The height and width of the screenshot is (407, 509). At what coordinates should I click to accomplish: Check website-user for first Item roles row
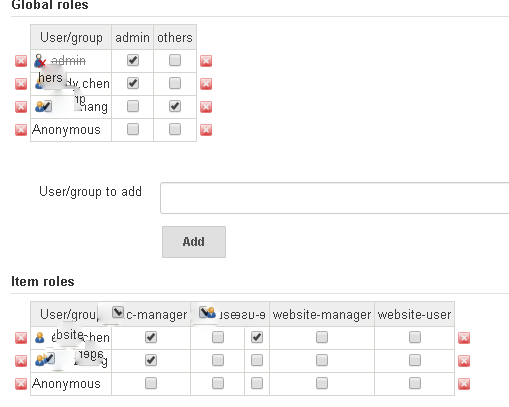click(x=415, y=337)
